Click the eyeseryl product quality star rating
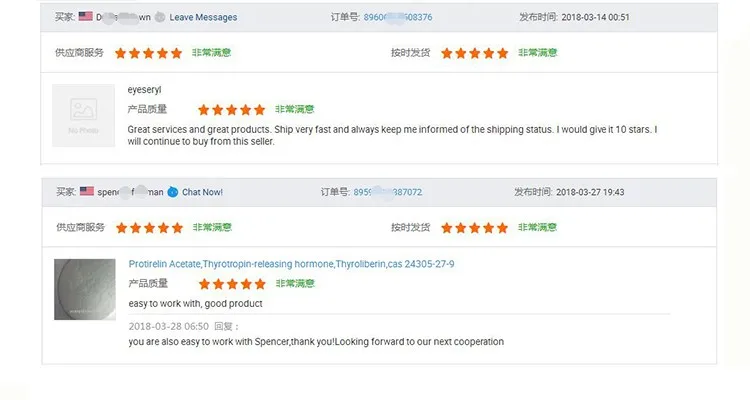This screenshot has width=750, height=400. point(231,110)
